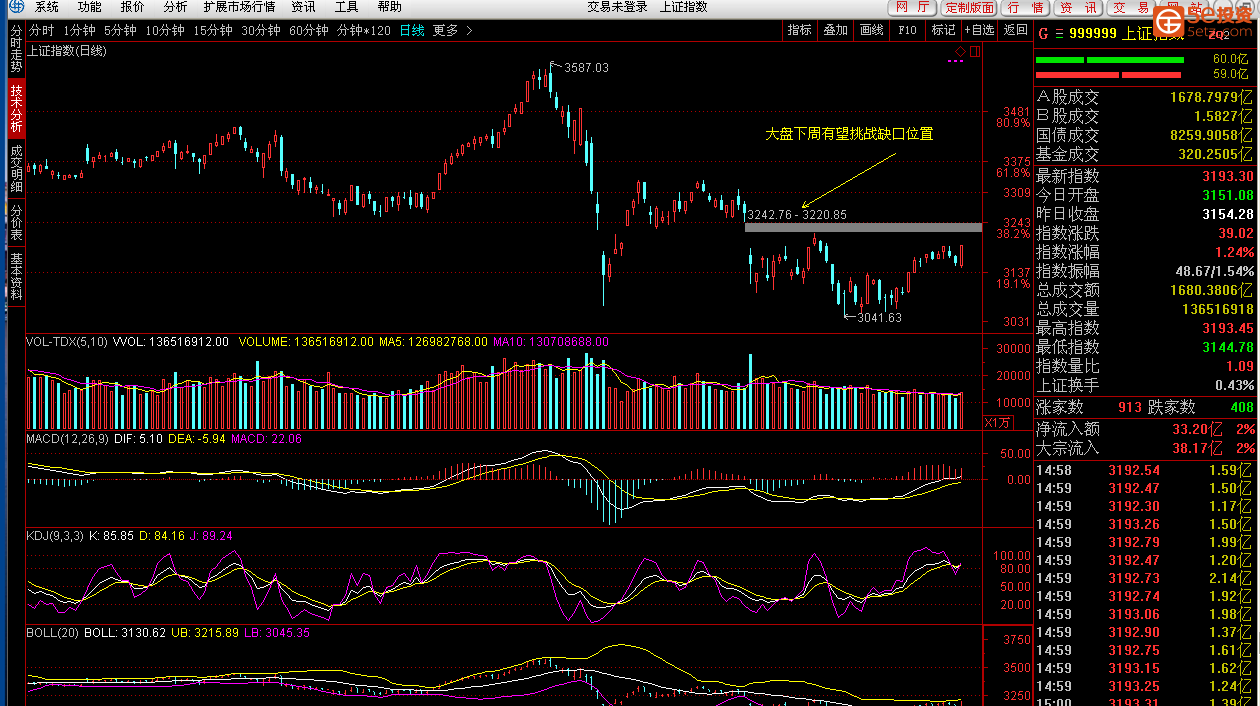Click the B股成交 row in quote panel
This screenshot has height=706, width=1260.
tap(1144, 117)
